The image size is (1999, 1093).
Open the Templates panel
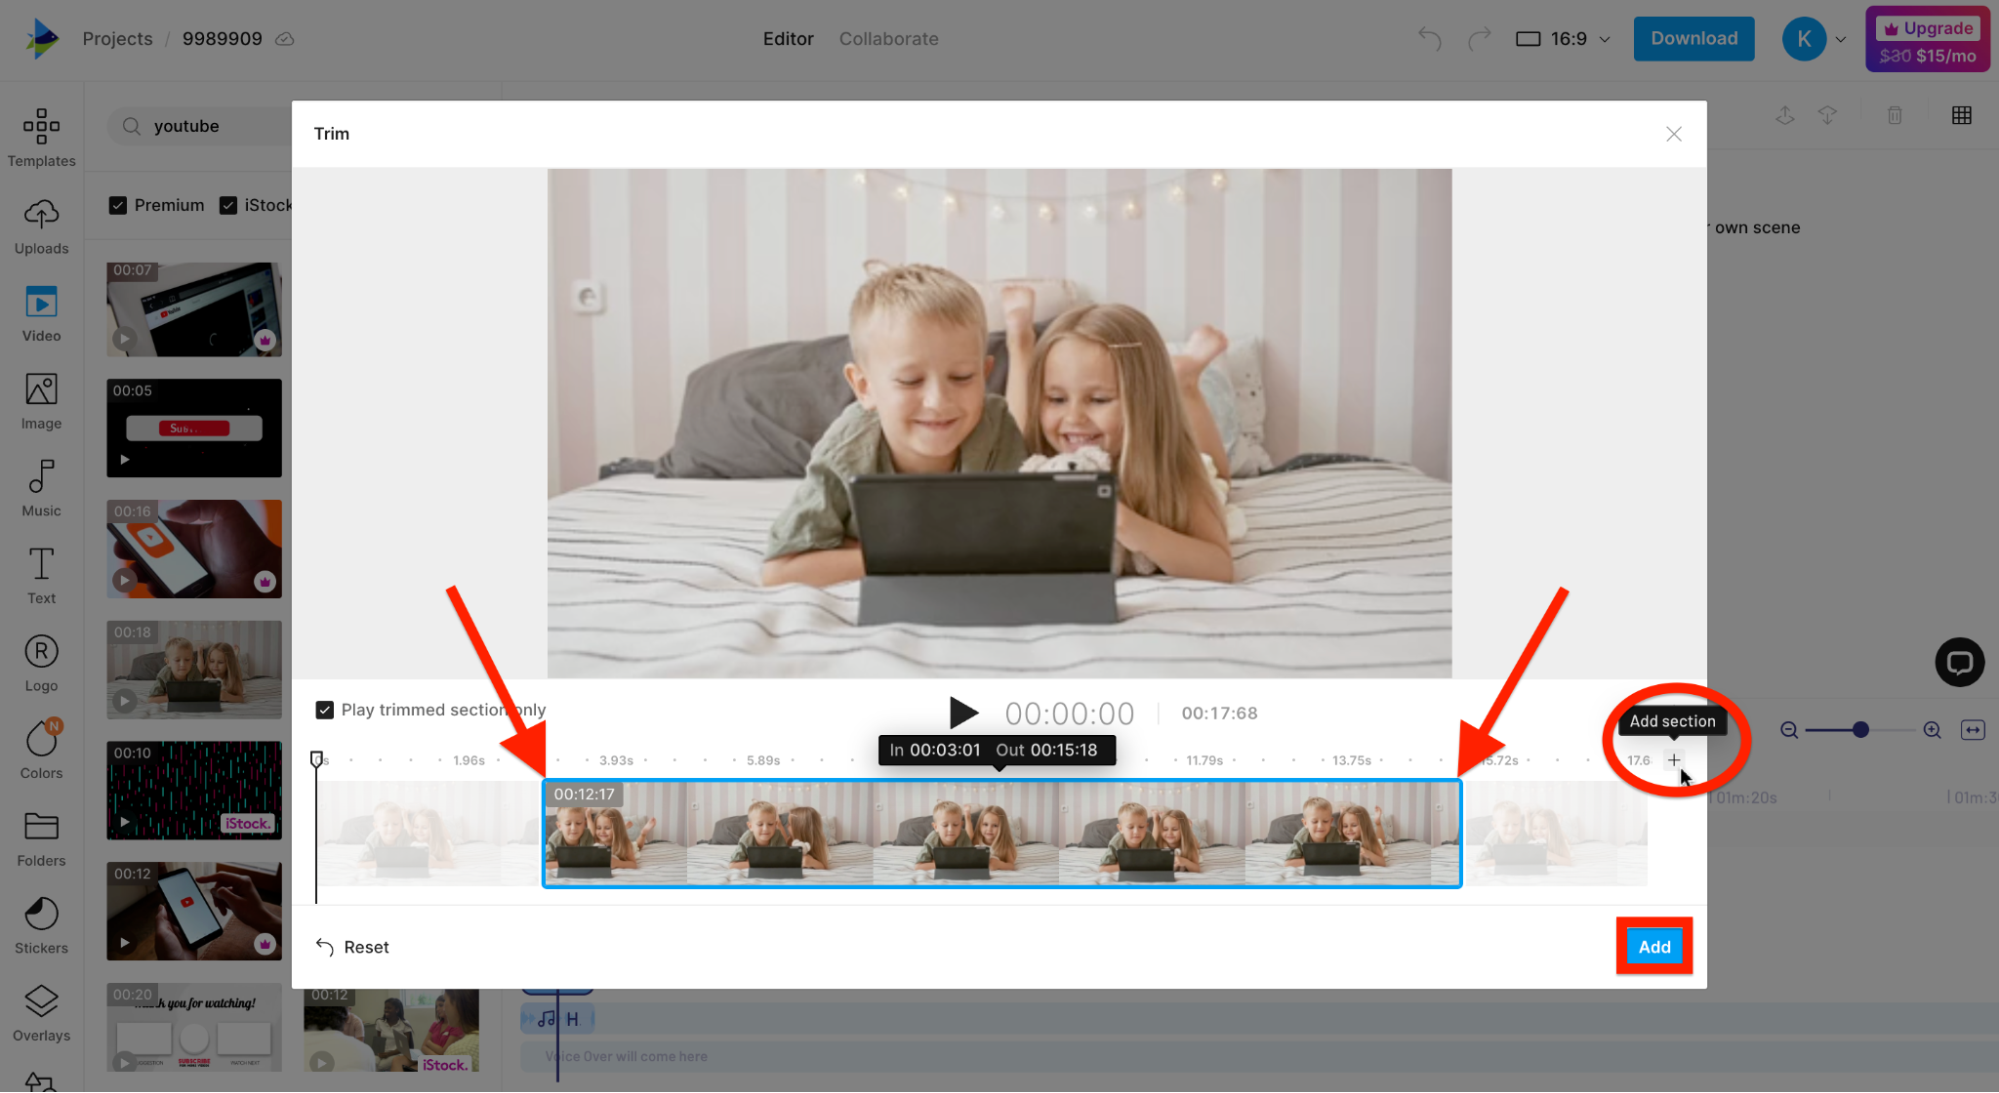click(x=40, y=135)
